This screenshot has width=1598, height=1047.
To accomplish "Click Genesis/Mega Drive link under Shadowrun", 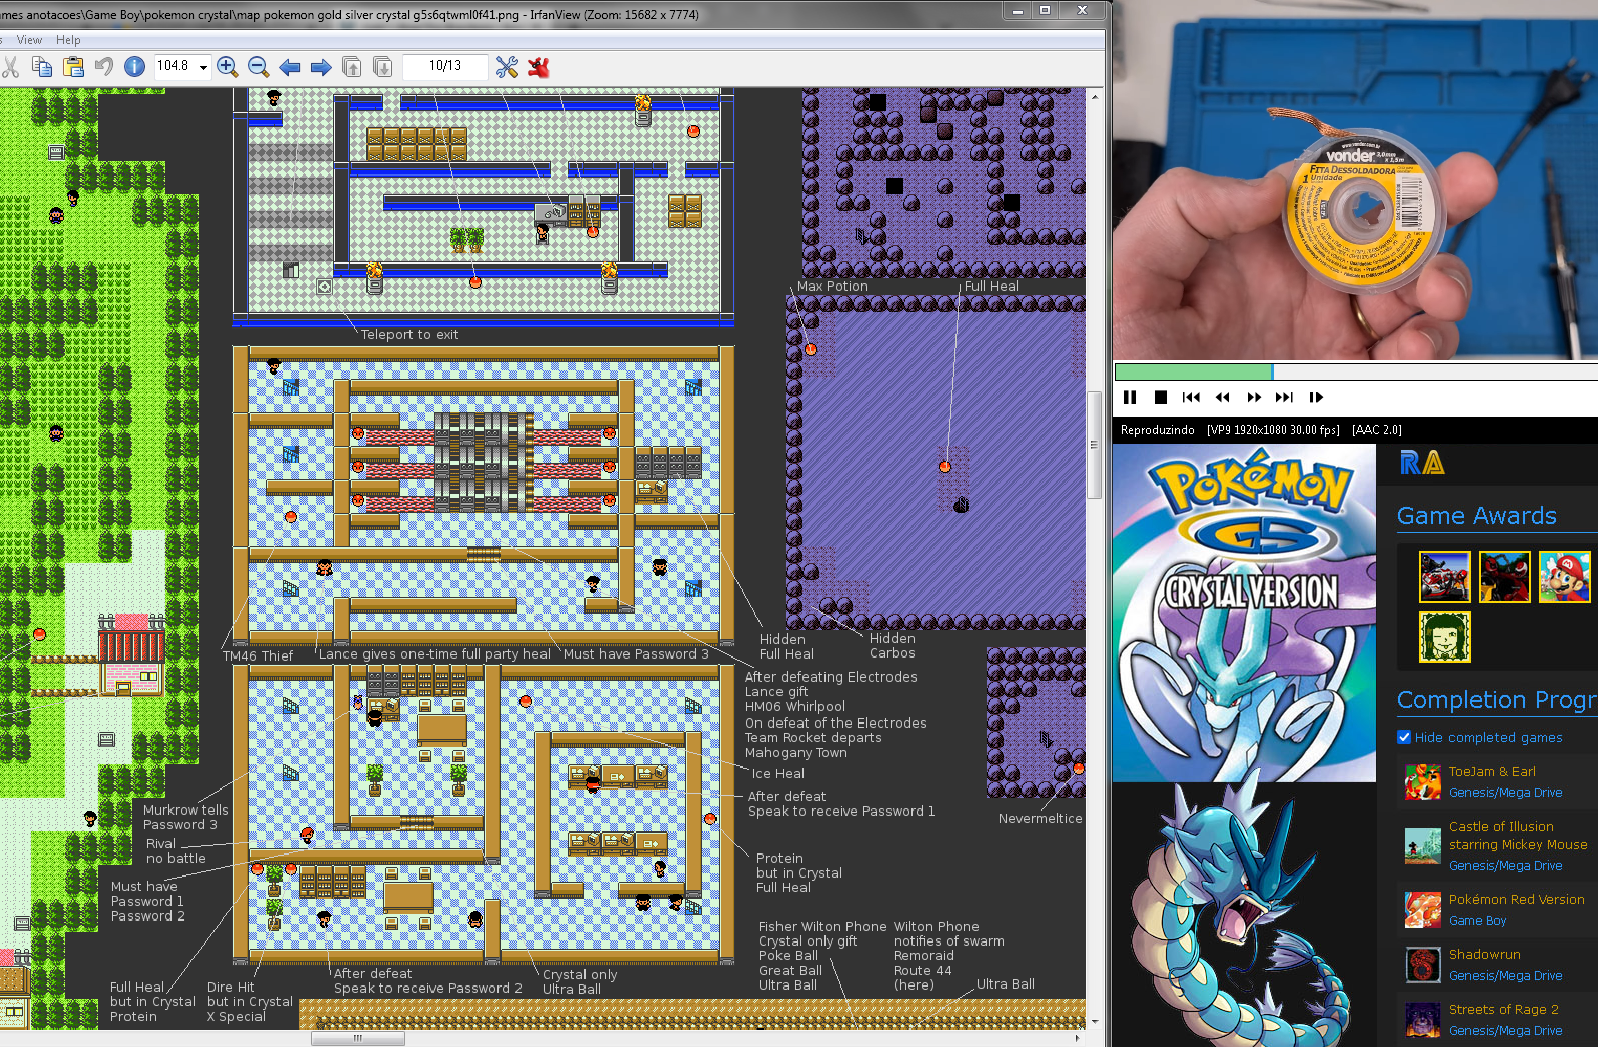I will click(x=1505, y=975).
